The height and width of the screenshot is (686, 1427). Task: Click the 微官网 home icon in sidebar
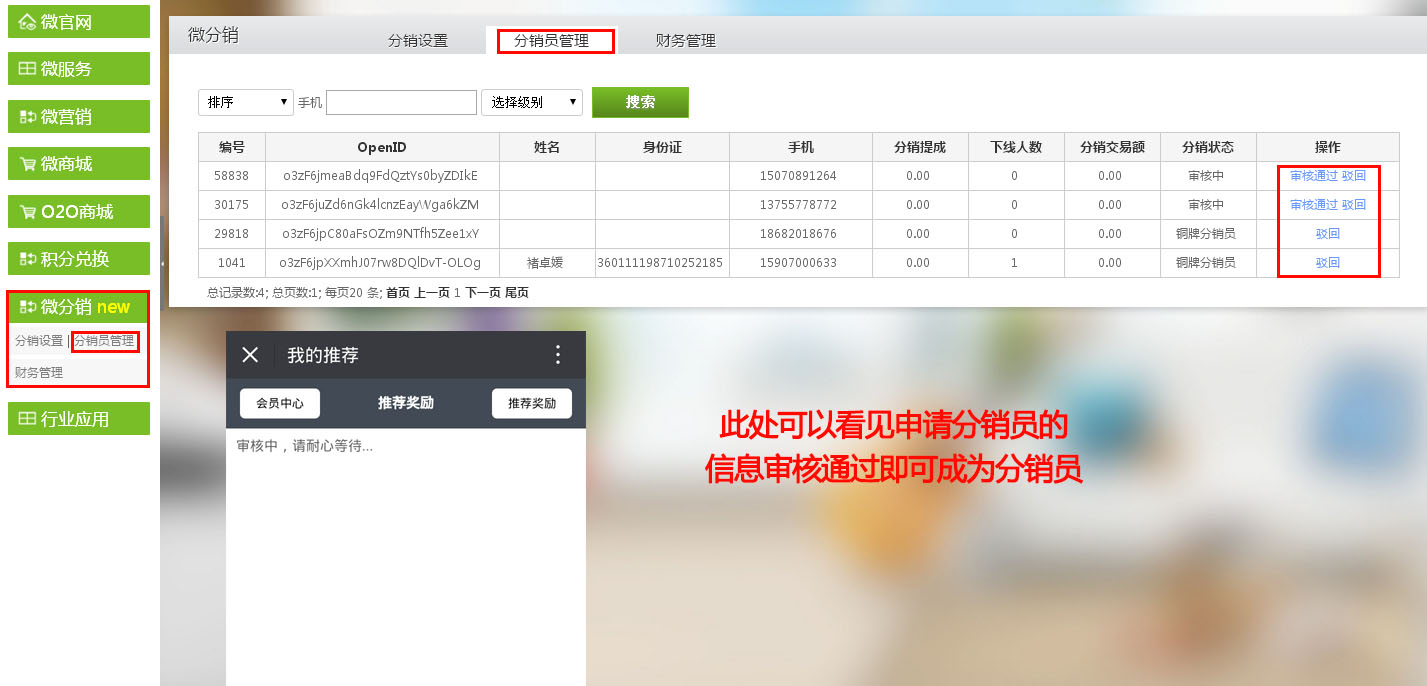pyautogui.click(x=28, y=22)
